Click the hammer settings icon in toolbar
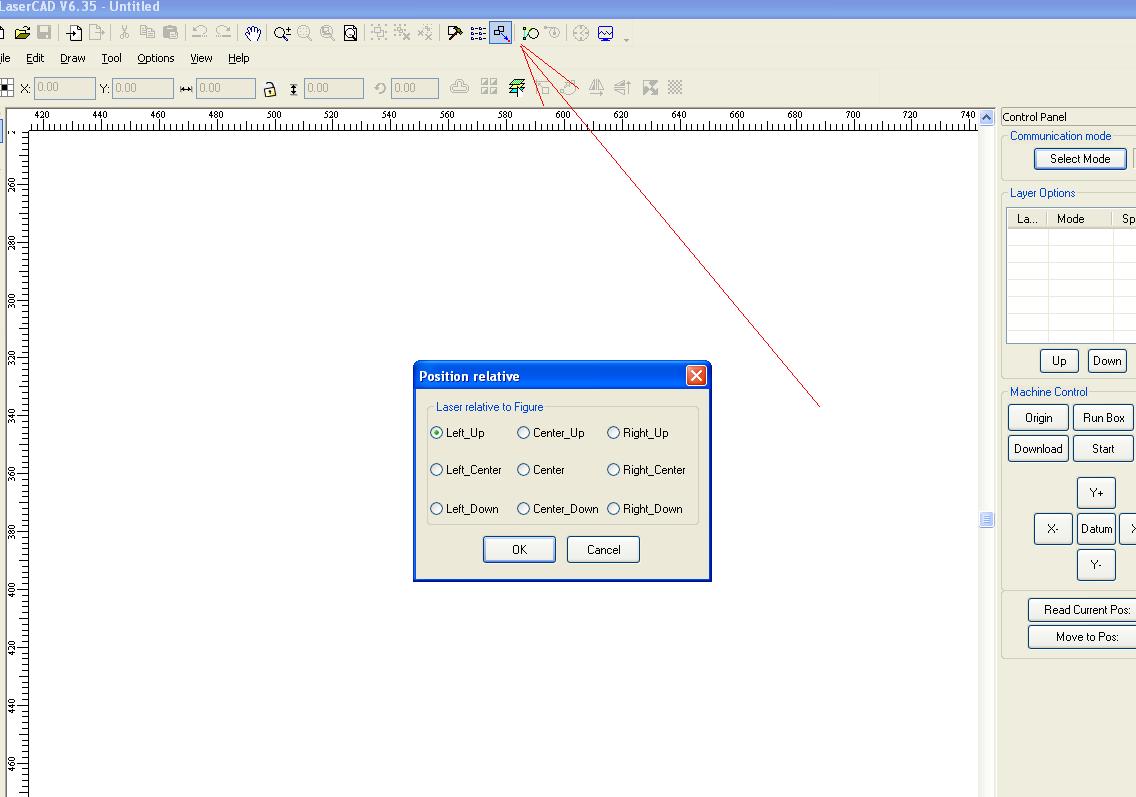1136x797 pixels. (455, 33)
